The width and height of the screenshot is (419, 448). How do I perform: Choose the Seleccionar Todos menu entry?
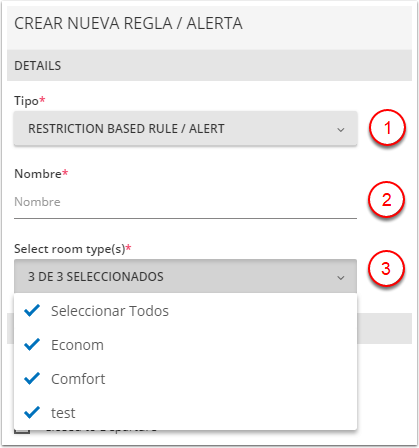(185, 311)
